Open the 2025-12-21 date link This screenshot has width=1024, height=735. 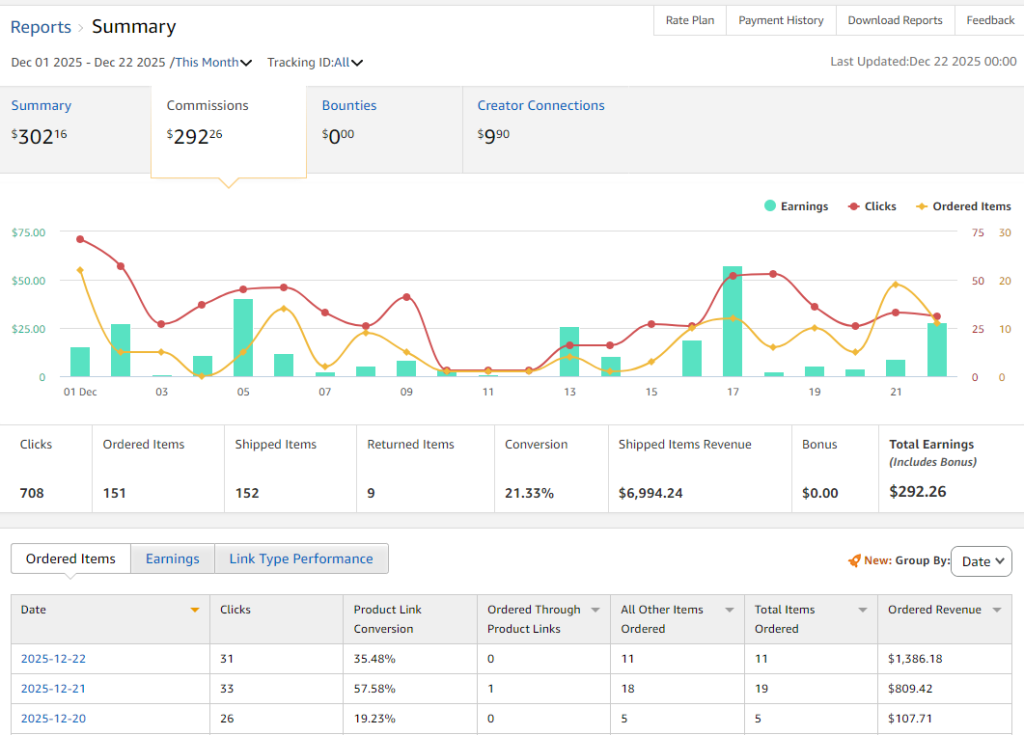click(52, 688)
